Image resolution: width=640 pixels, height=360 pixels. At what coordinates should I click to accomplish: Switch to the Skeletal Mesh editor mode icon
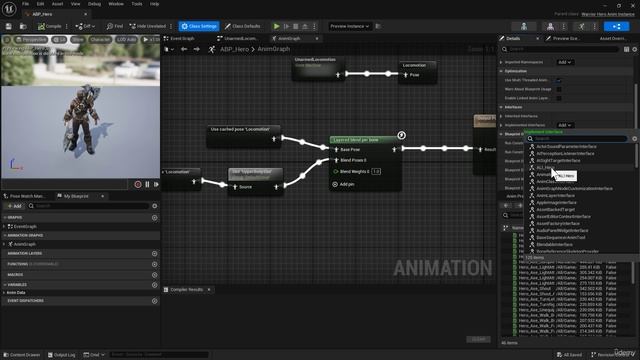tap(550, 27)
